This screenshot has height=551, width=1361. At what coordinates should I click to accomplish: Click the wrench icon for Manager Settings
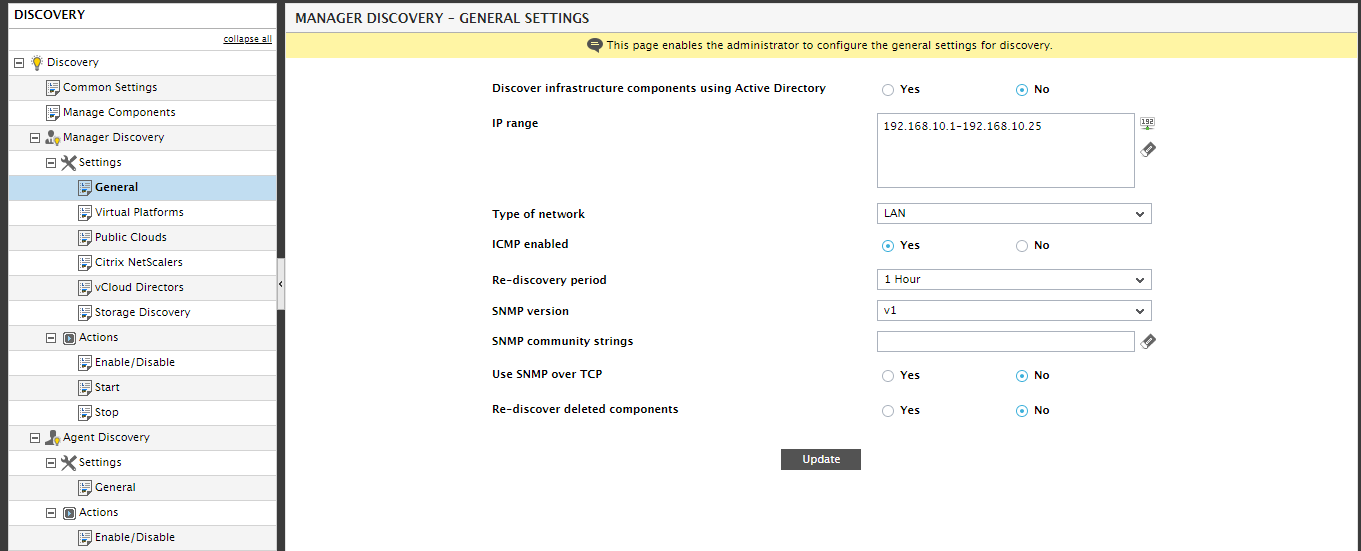(x=68, y=162)
